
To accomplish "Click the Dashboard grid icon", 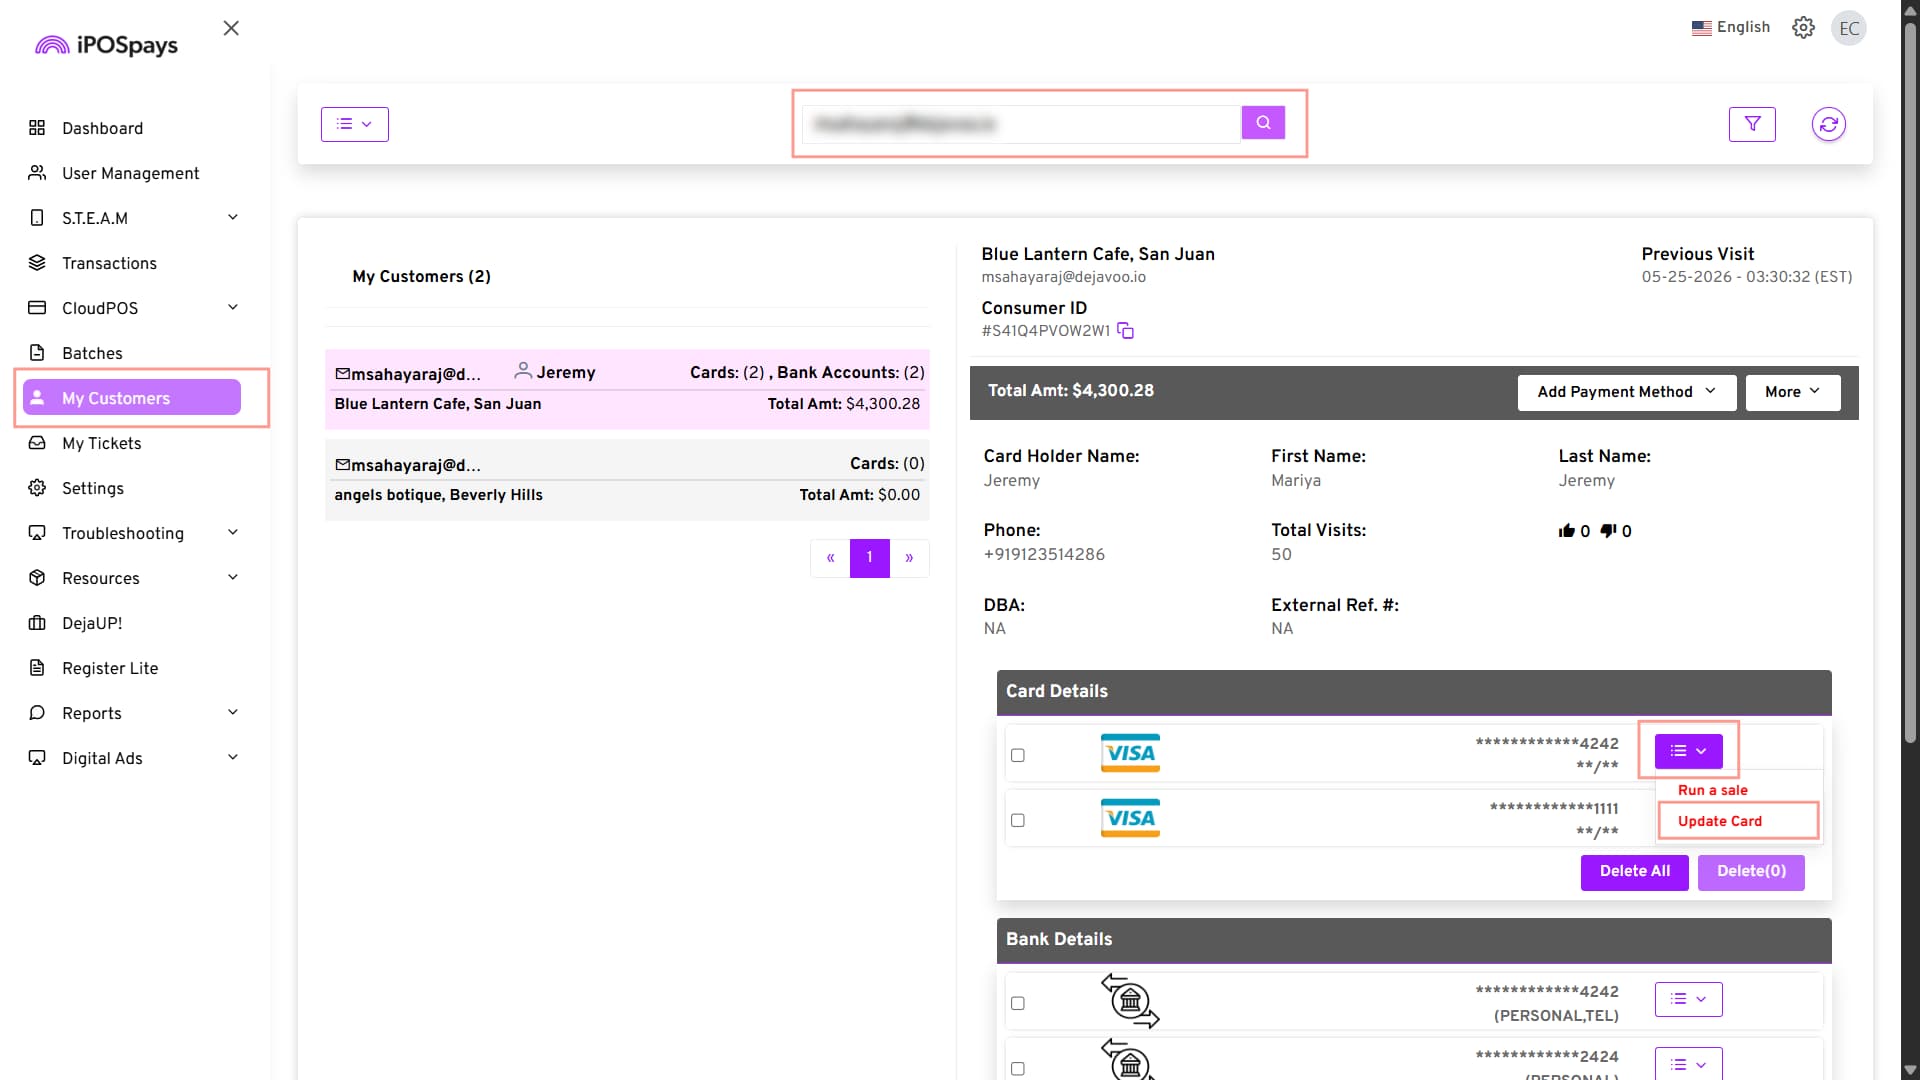I will point(37,128).
